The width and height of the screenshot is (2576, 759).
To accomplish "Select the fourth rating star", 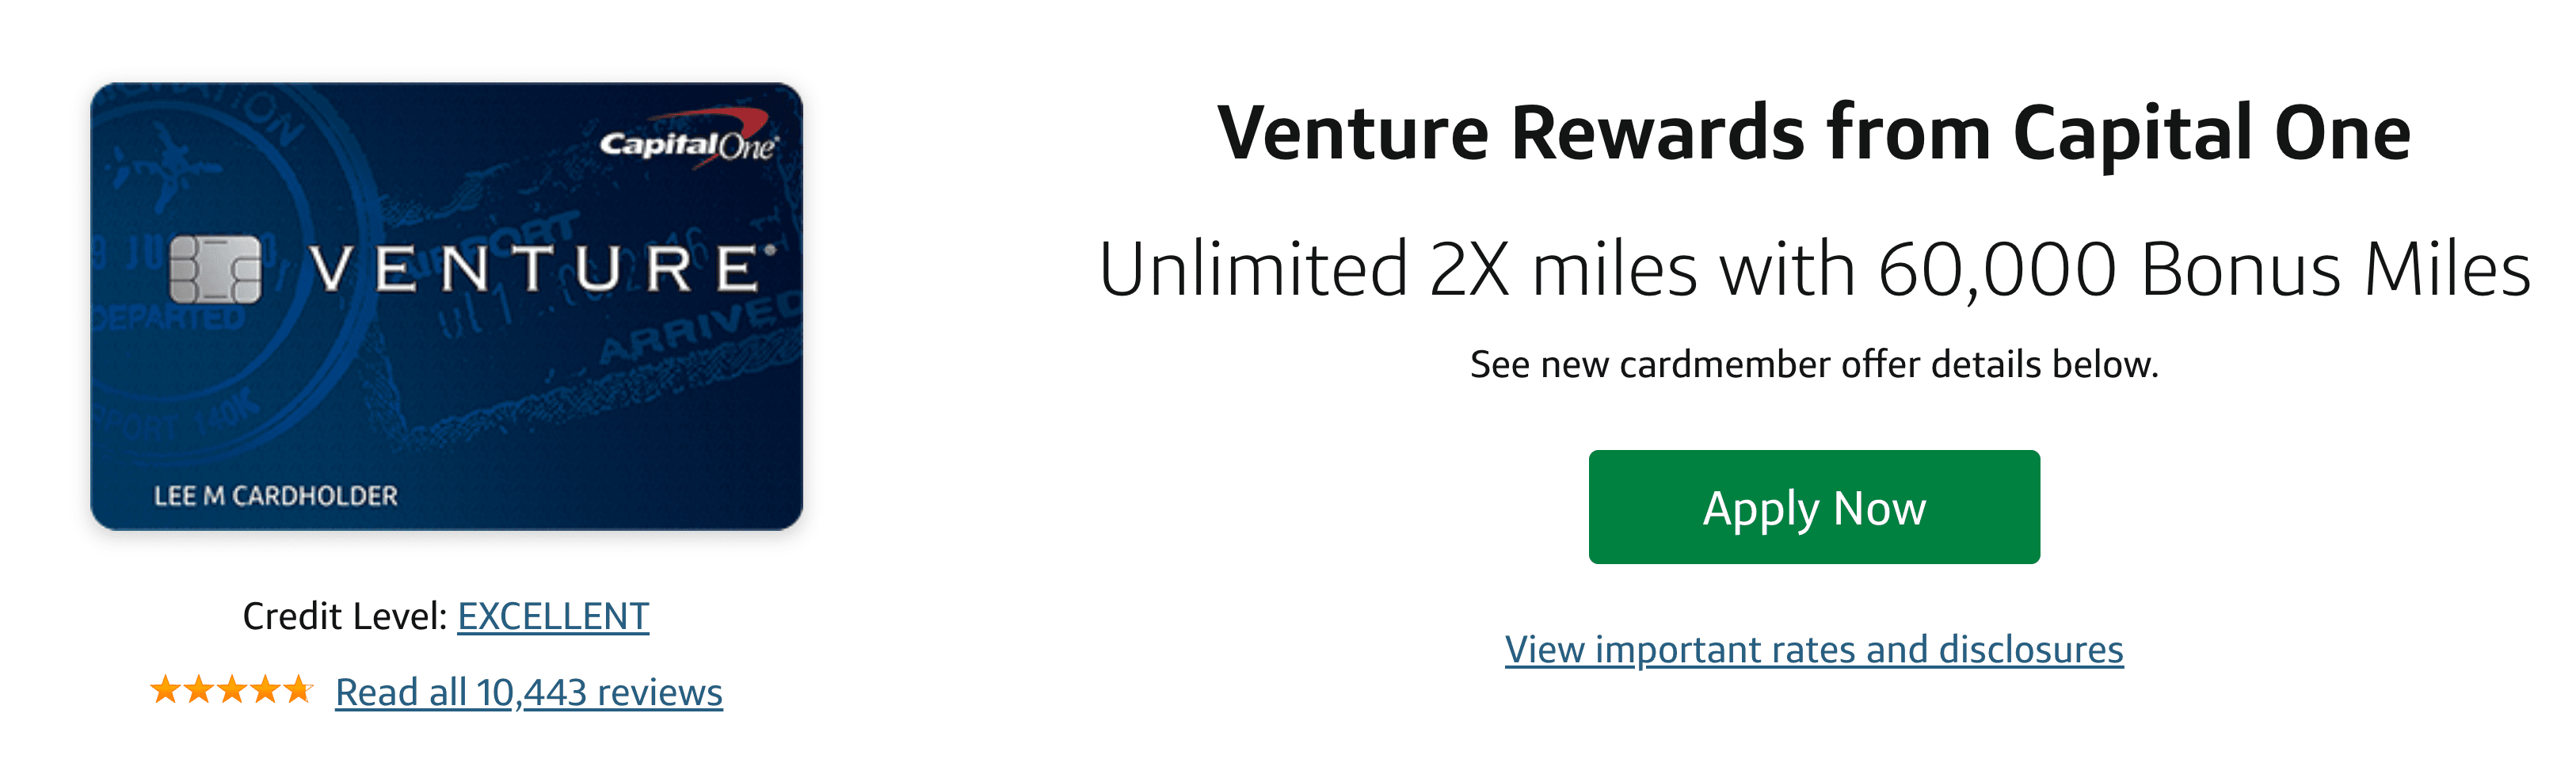I will click(264, 689).
